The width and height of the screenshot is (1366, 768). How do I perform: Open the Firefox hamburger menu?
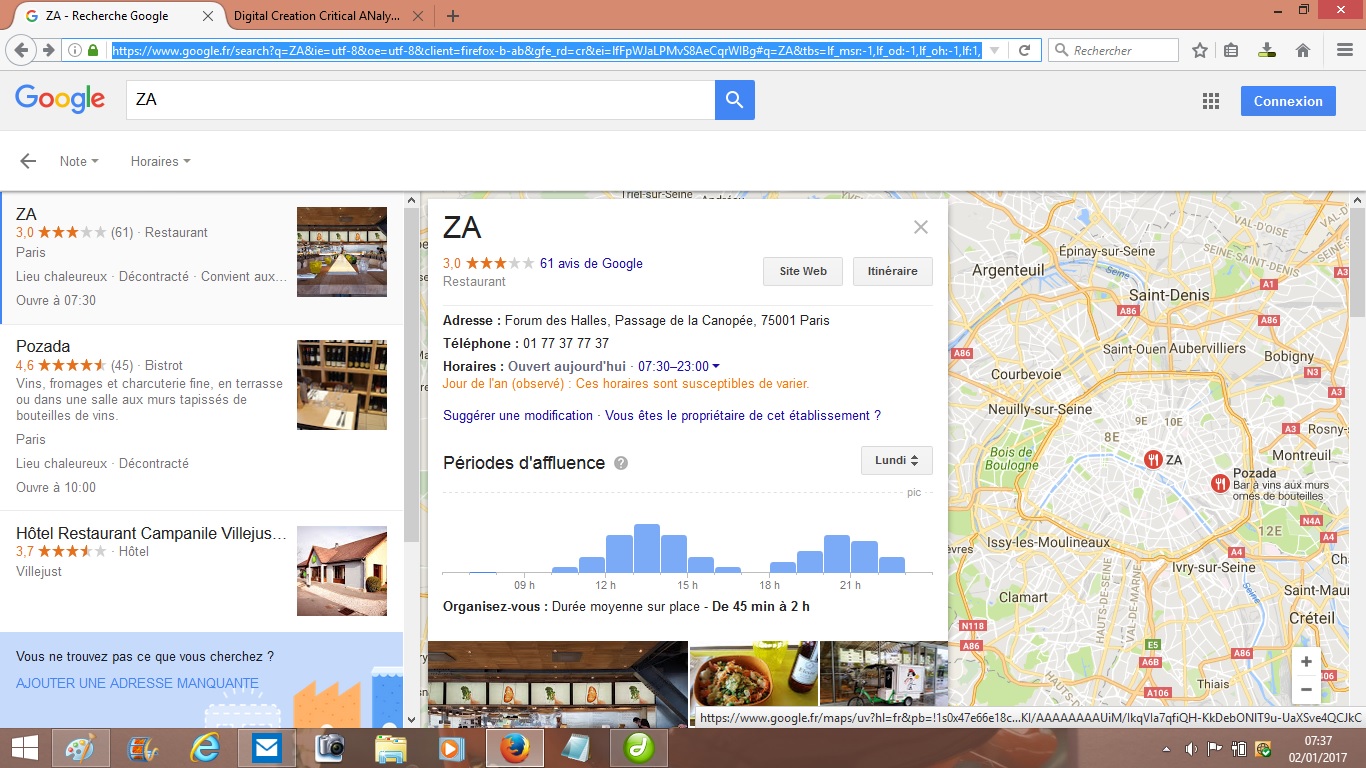click(x=1344, y=50)
